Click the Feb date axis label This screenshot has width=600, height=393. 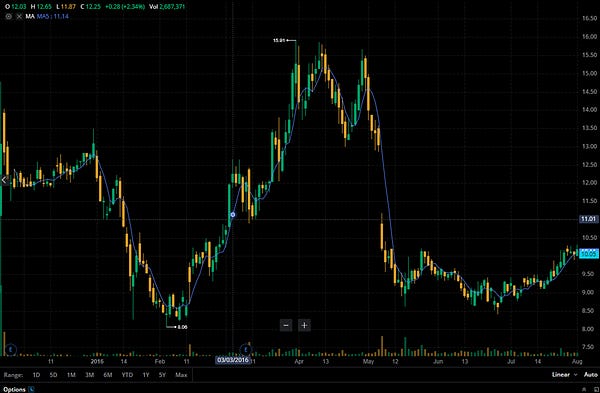(160, 361)
